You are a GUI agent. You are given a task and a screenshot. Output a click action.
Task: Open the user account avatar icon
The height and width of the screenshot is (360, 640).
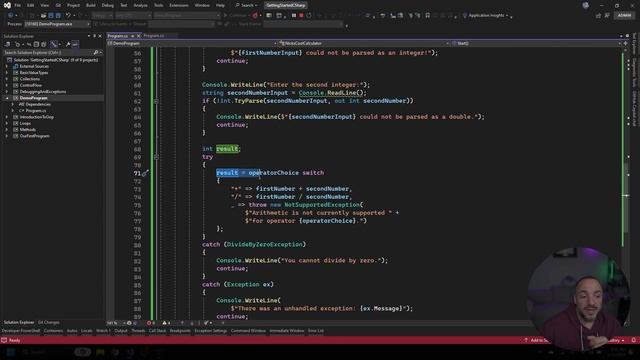585,5
